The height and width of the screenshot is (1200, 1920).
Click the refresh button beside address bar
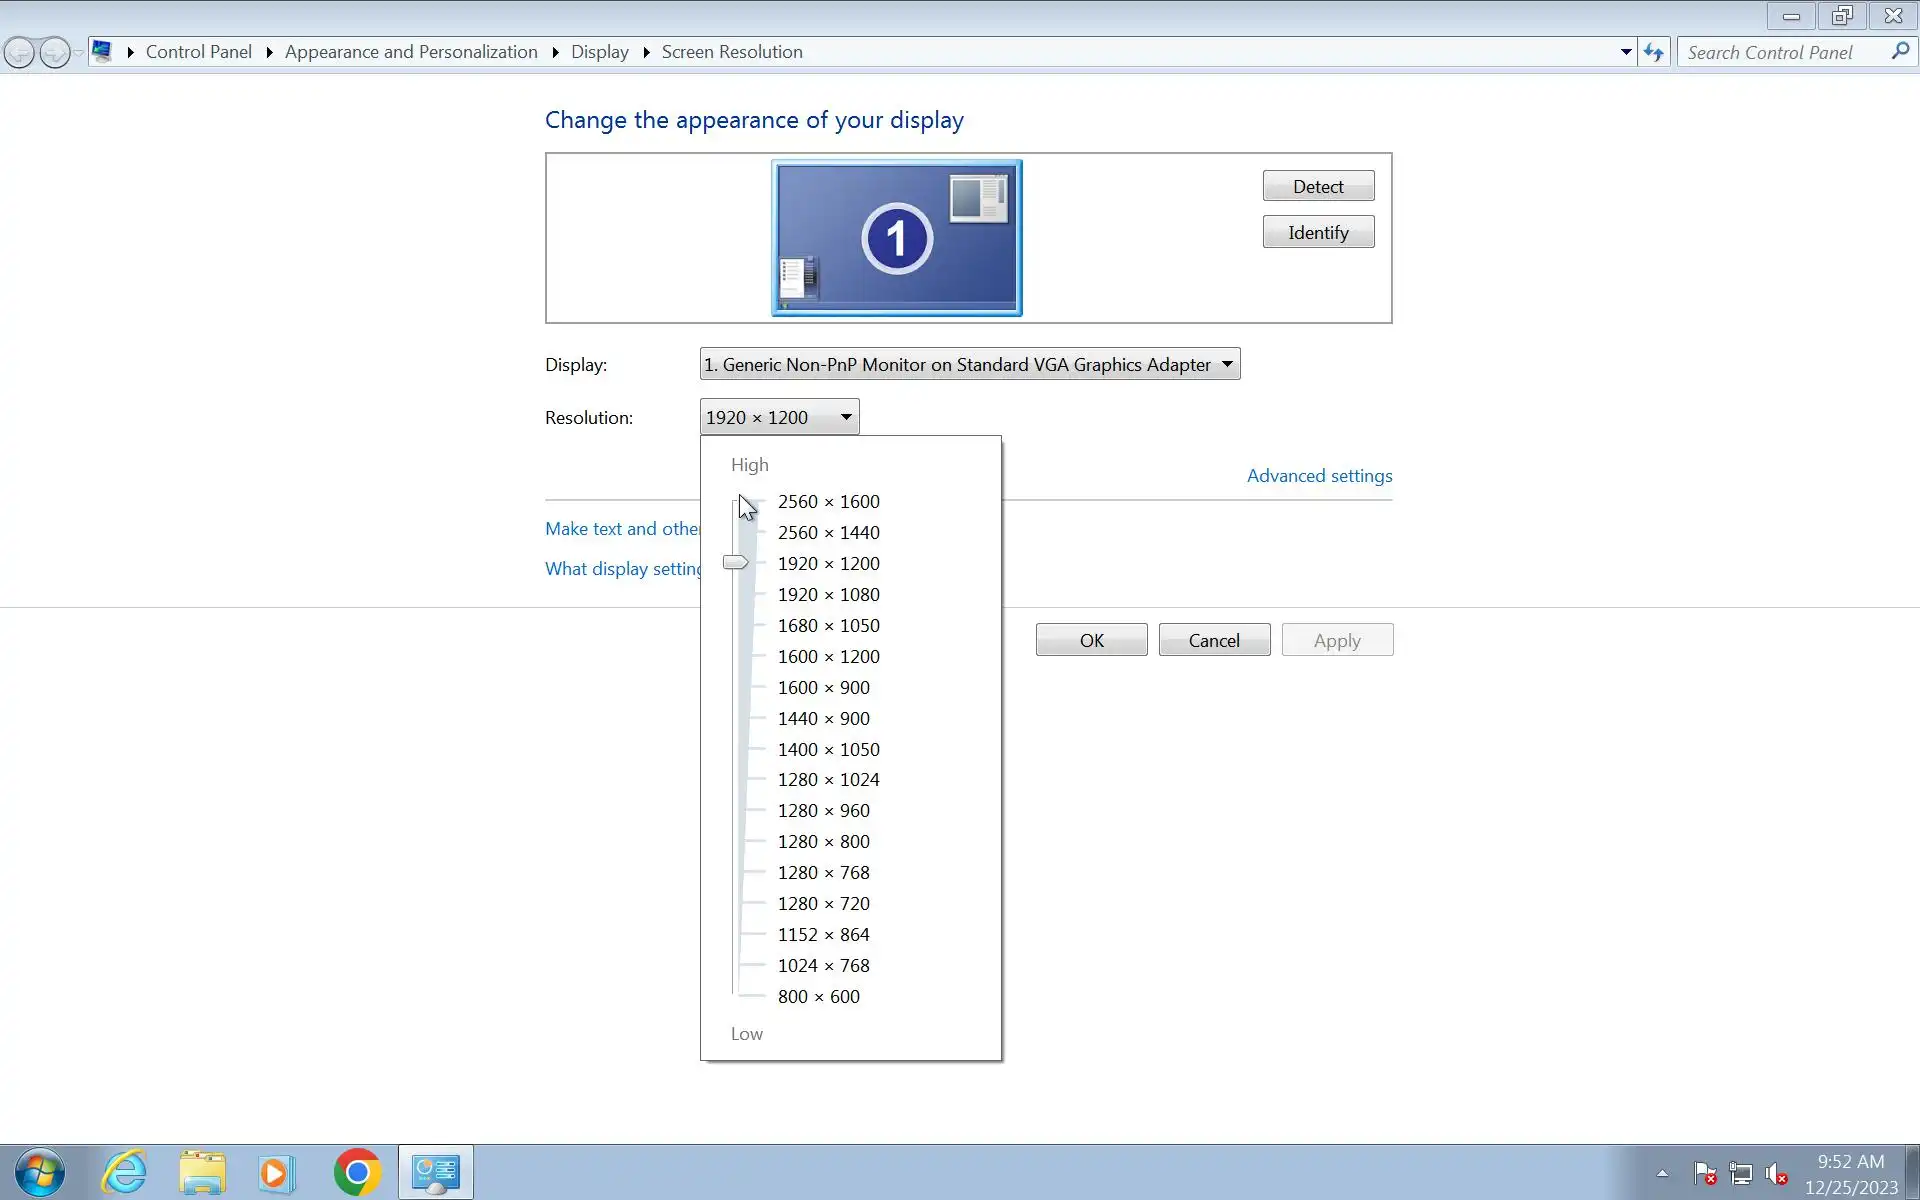(x=1654, y=52)
